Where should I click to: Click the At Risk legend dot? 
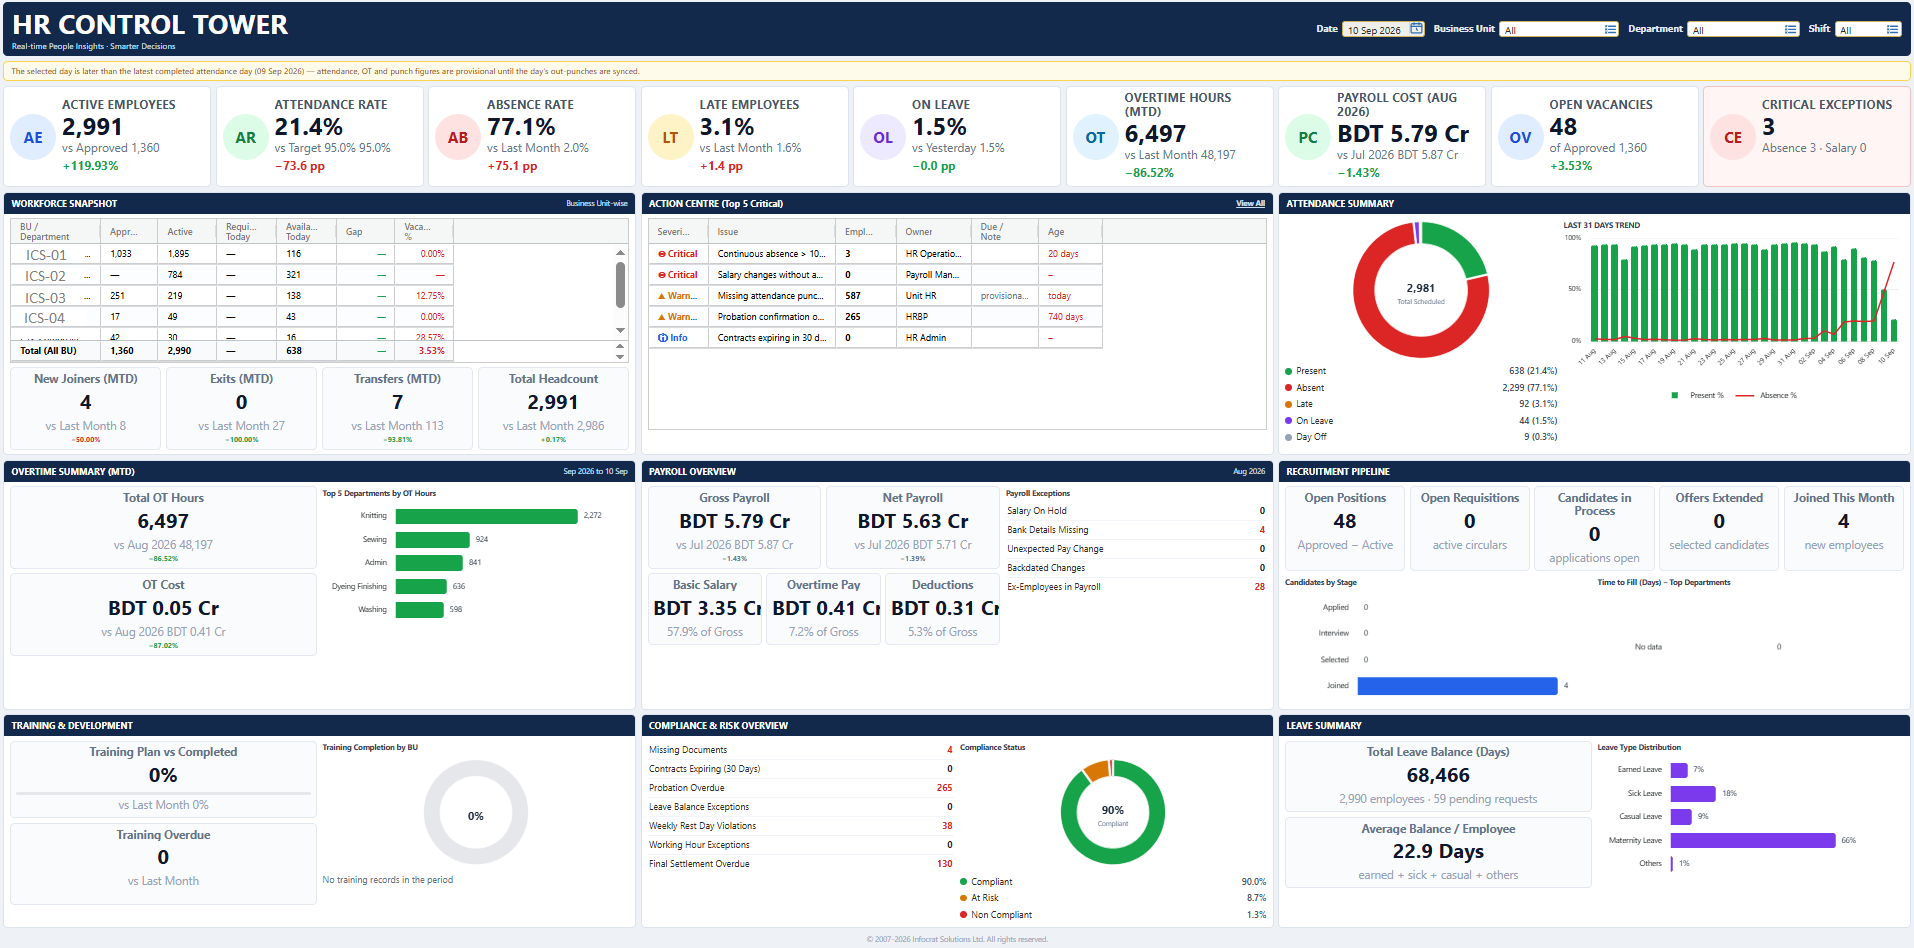(x=963, y=898)
